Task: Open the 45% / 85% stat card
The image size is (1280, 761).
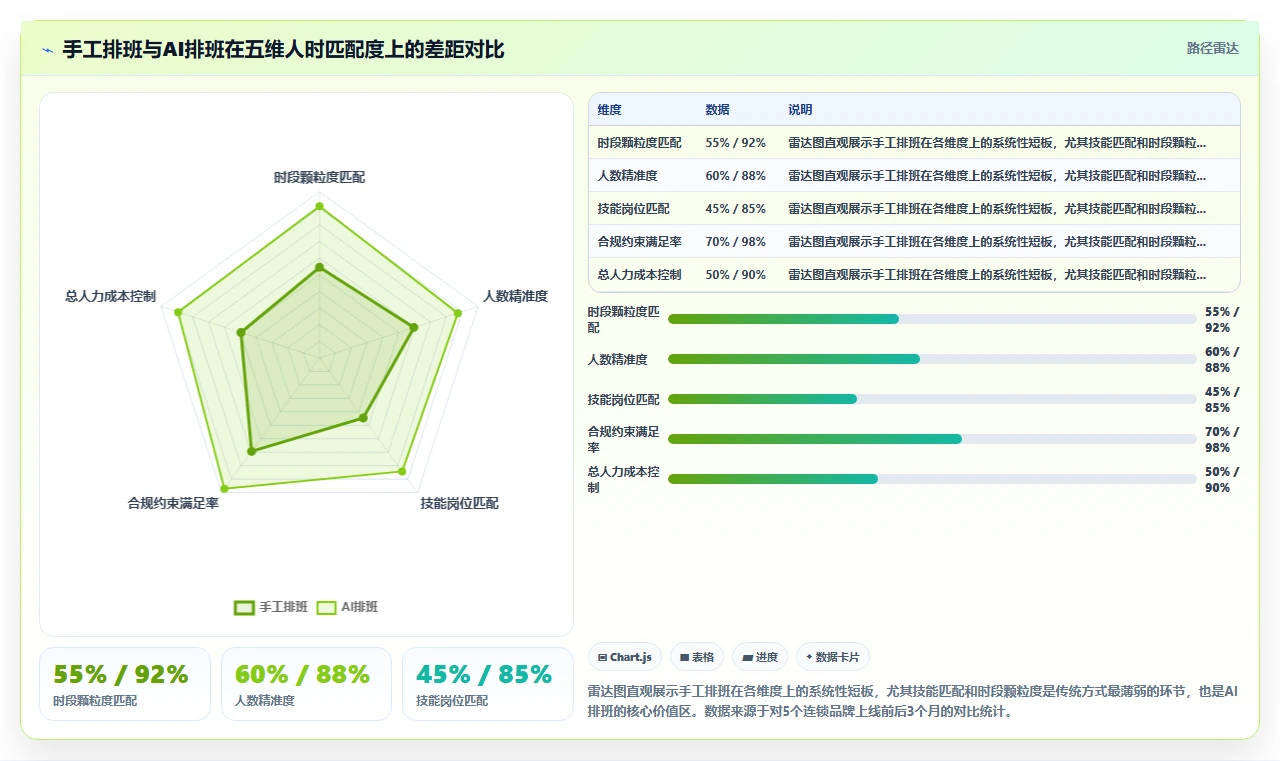Action: pos(488,684)
